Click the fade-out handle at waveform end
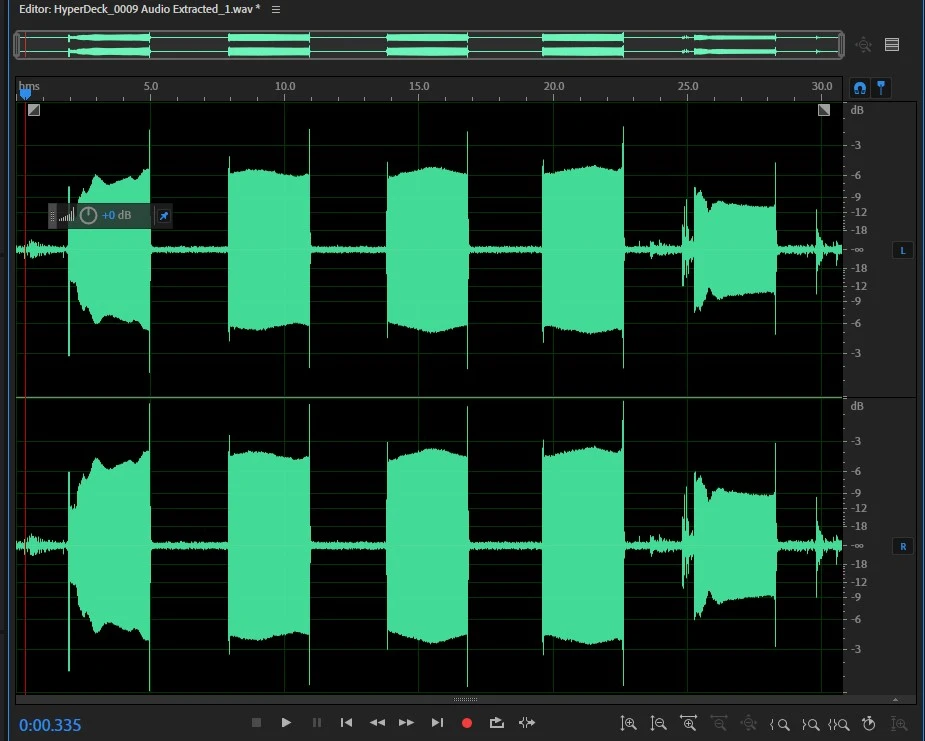925x741 pixels. click(x=824, y=110)
